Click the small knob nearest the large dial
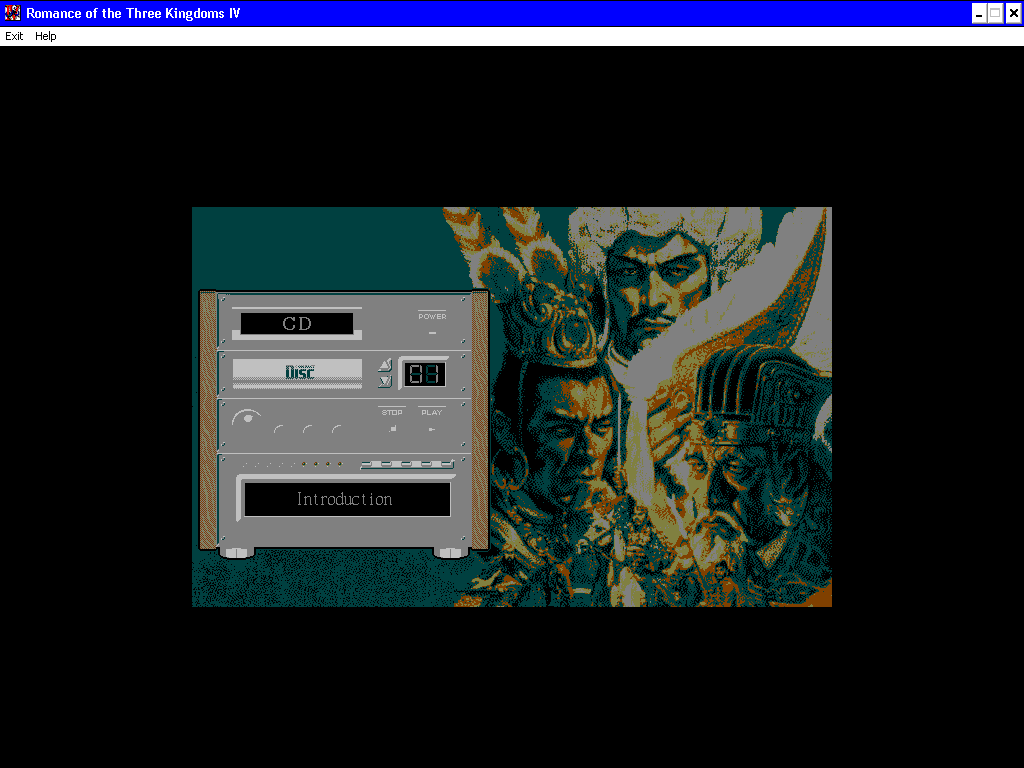The width and height of the screenshot is (1024, 768). coord(279,430)
